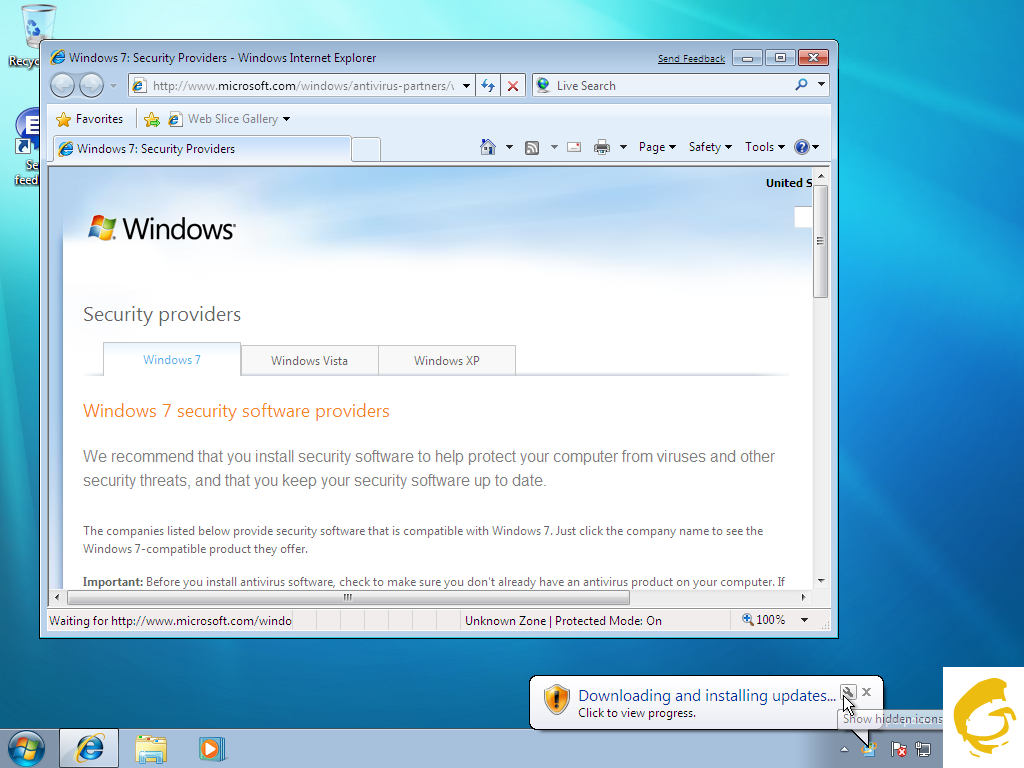Open the Tools menu dropdown
This screenshot has width=1024, height=768.
point(765,147)
